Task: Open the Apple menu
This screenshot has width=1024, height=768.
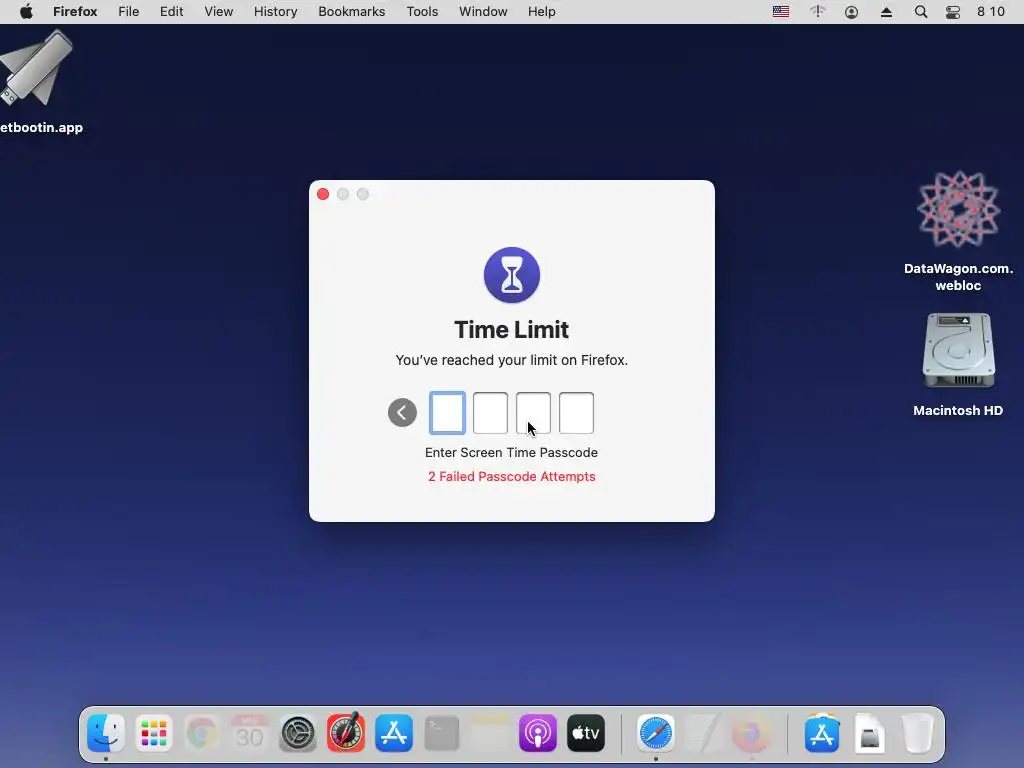Action: tap(26, 12)
